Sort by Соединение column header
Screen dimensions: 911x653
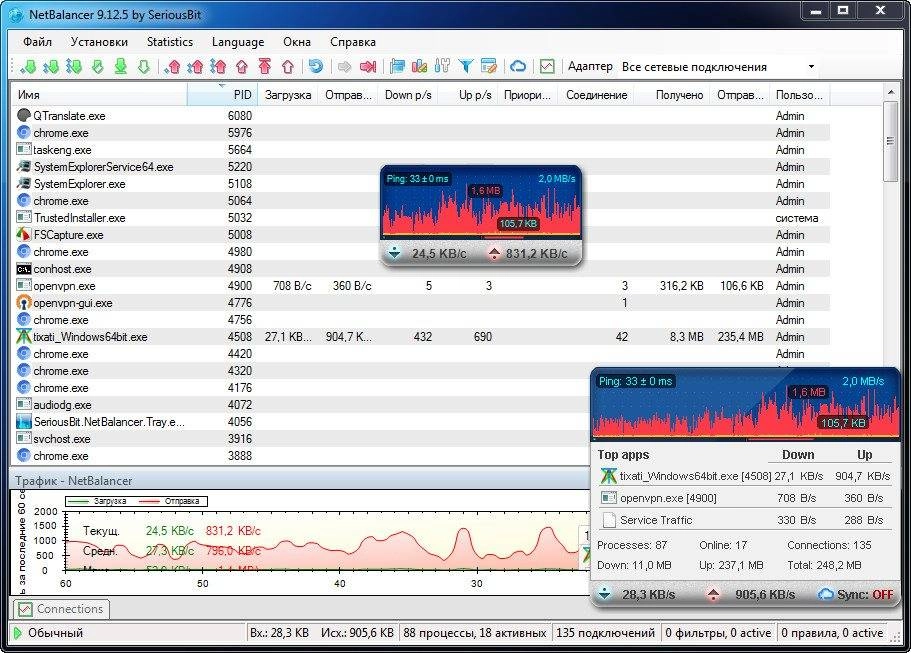coord(596,95)
